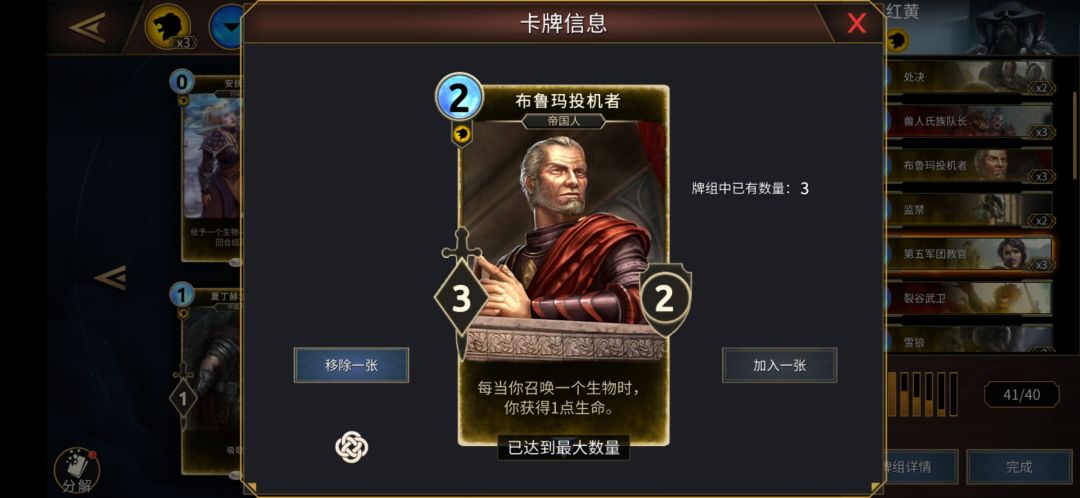This screenshot has height=498, width=1080.
Task: Go back using top-left arrow
Action: coord(87,28)
